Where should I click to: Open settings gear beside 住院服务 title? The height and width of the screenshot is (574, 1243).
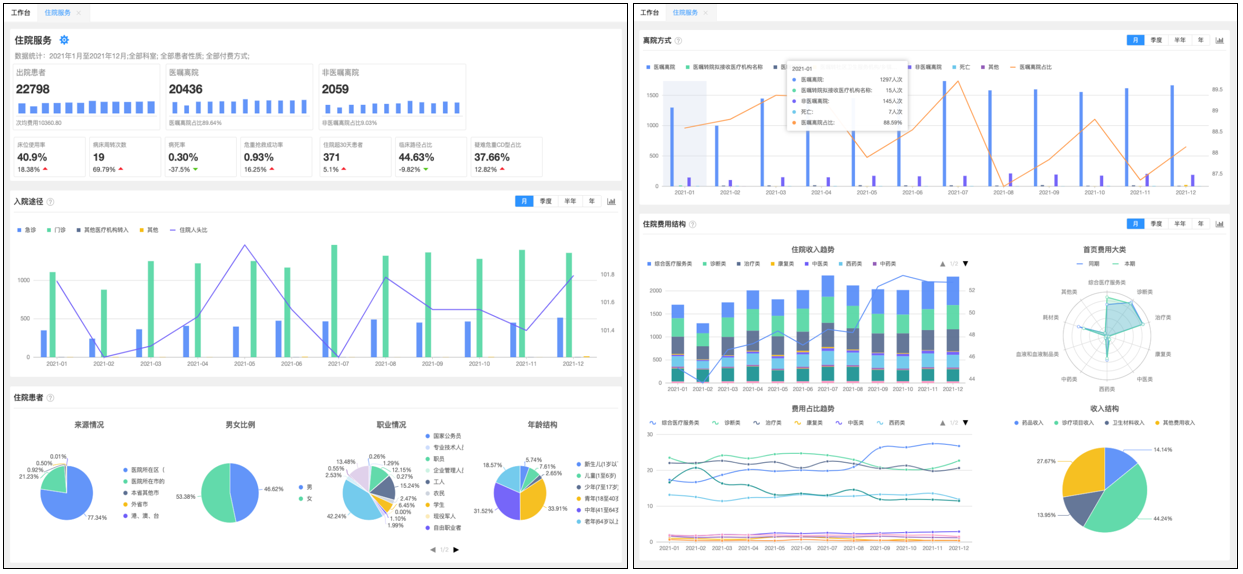click(x=64, y=40)
